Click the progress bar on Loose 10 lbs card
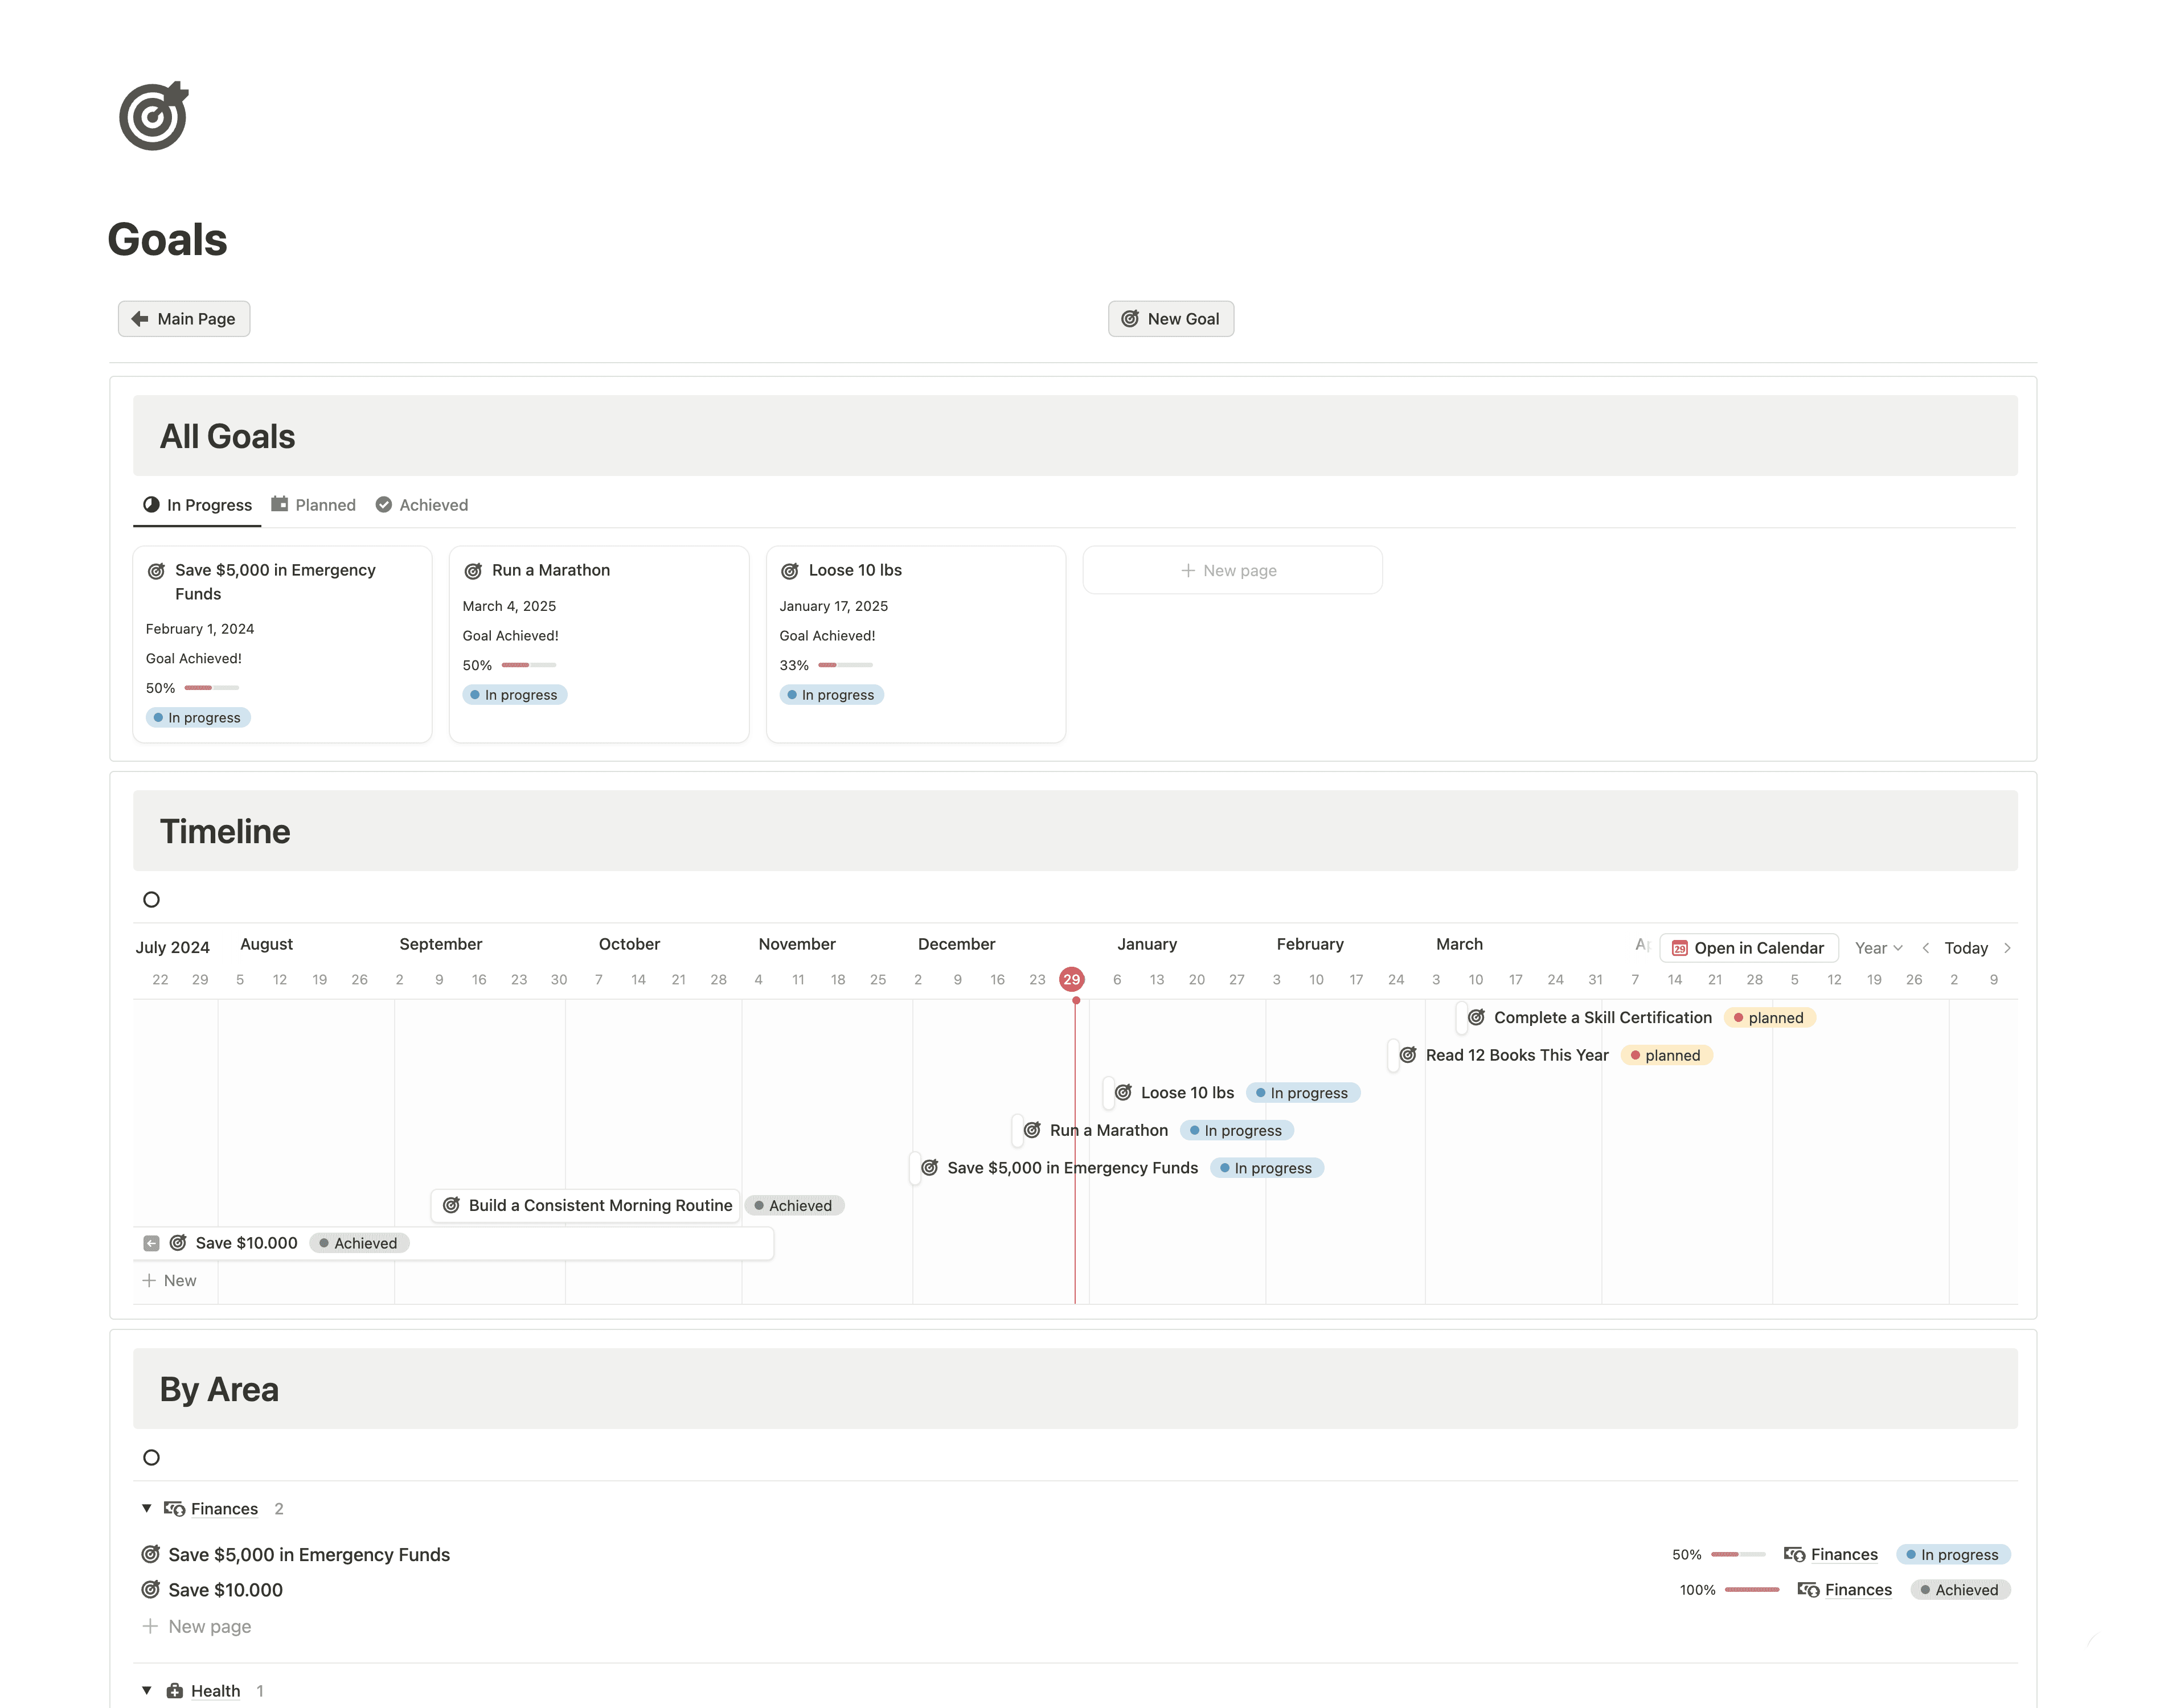Image resolution: width=2164 pixels, height=1708 pixels. [845, 665]
